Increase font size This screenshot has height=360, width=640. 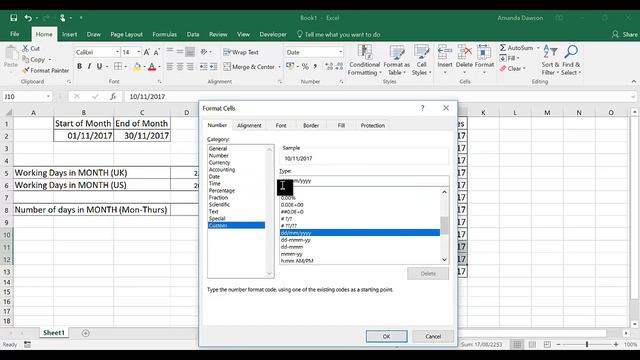point(147,52)
